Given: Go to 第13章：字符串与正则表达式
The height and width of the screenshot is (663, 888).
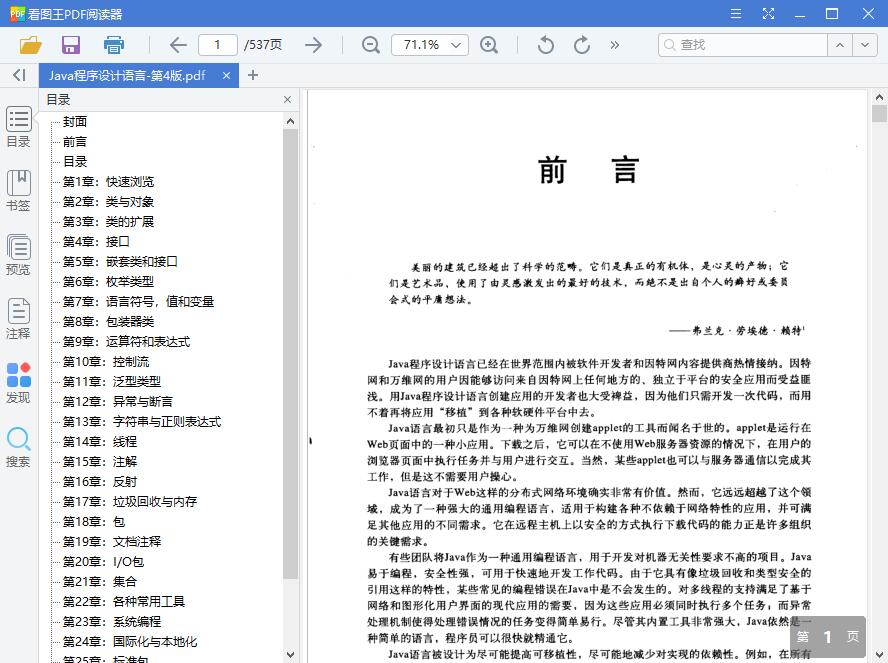Looking at the screenshot, I should coord(142,422).
